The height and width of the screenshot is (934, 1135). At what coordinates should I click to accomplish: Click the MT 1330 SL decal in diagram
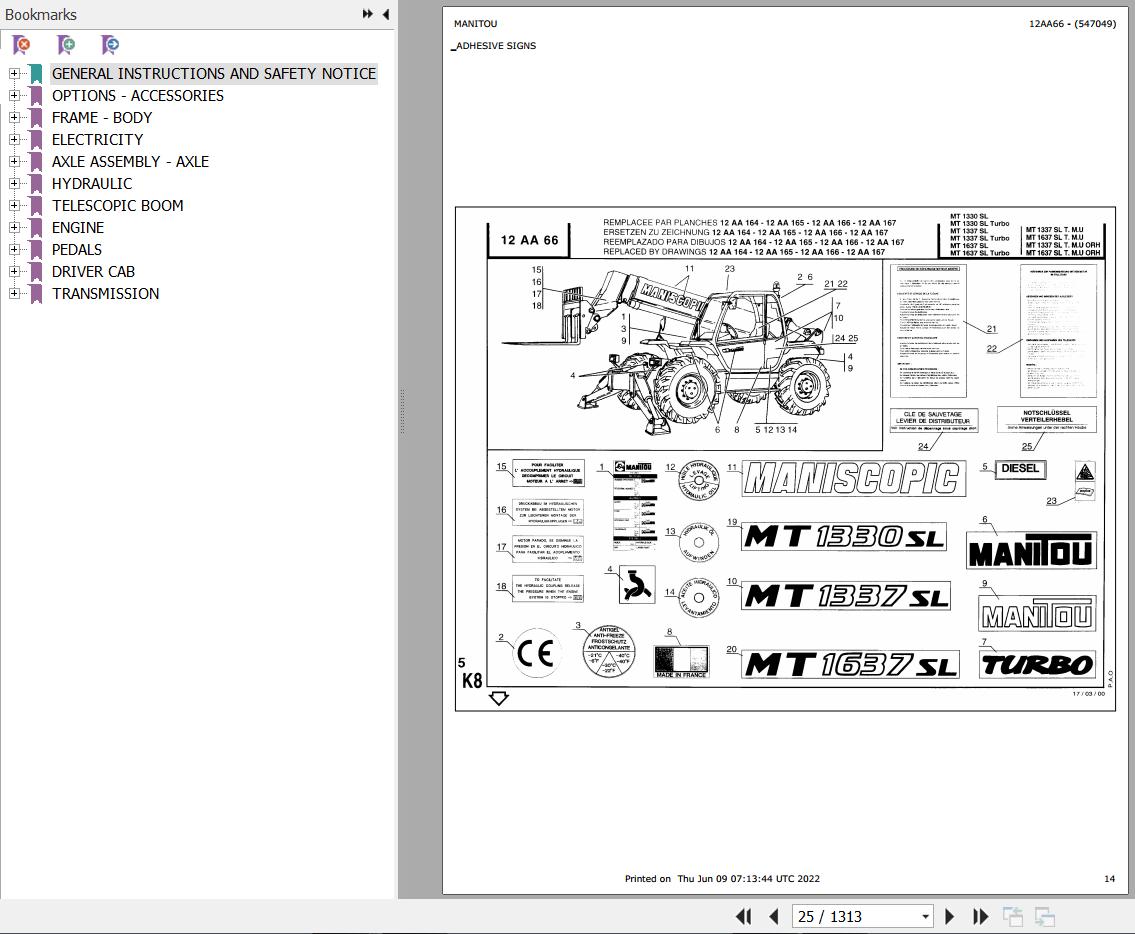click(843, 537)
